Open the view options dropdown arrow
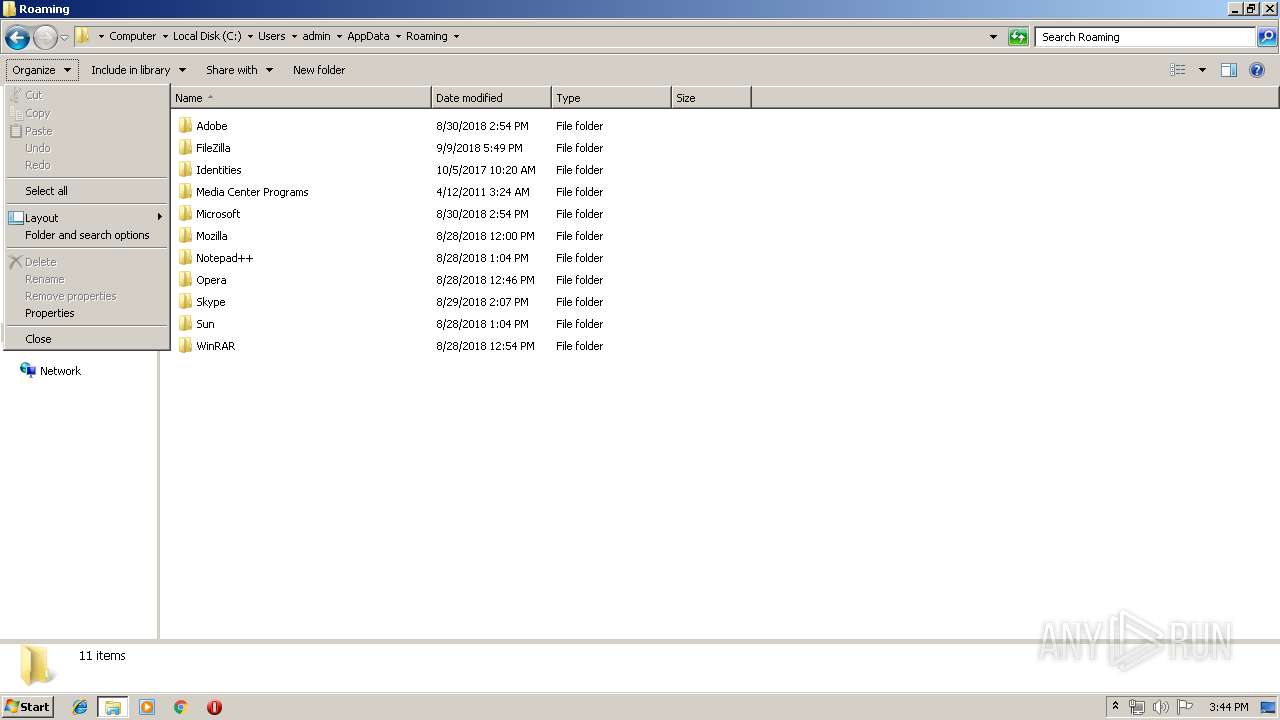Screen dimensions: 1280x720 [x=1202, y=70]
